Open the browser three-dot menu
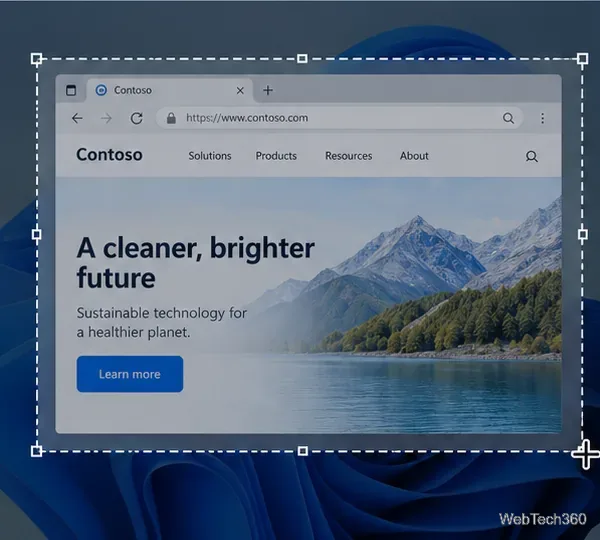Screen dimensions: 600x540 (542, 118)
